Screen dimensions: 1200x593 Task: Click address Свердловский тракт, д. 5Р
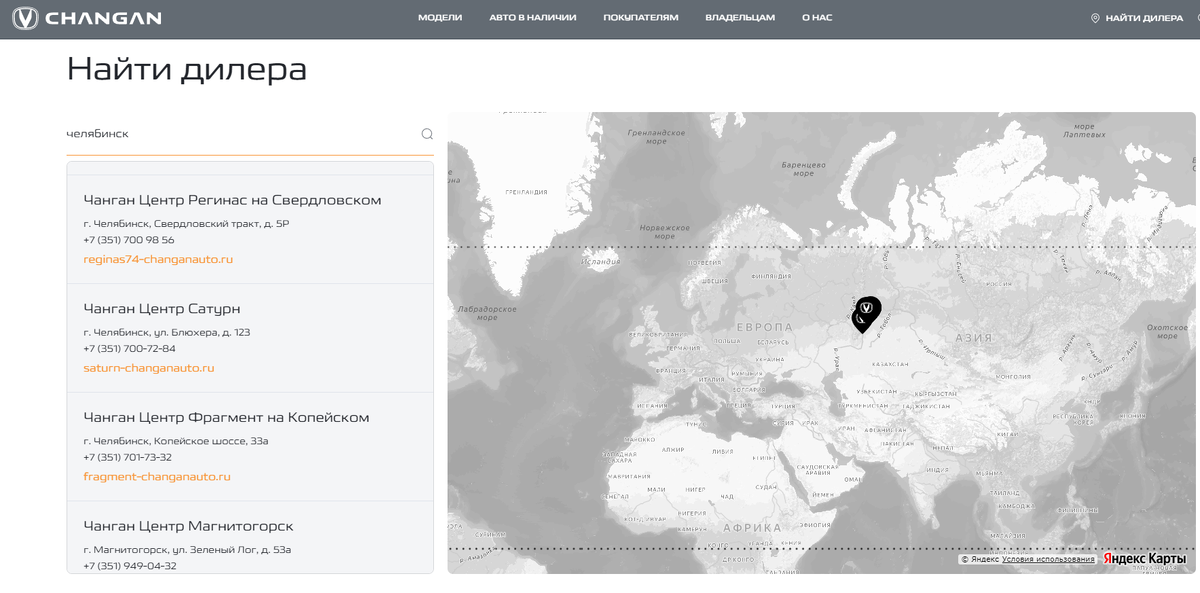[186, 224]
